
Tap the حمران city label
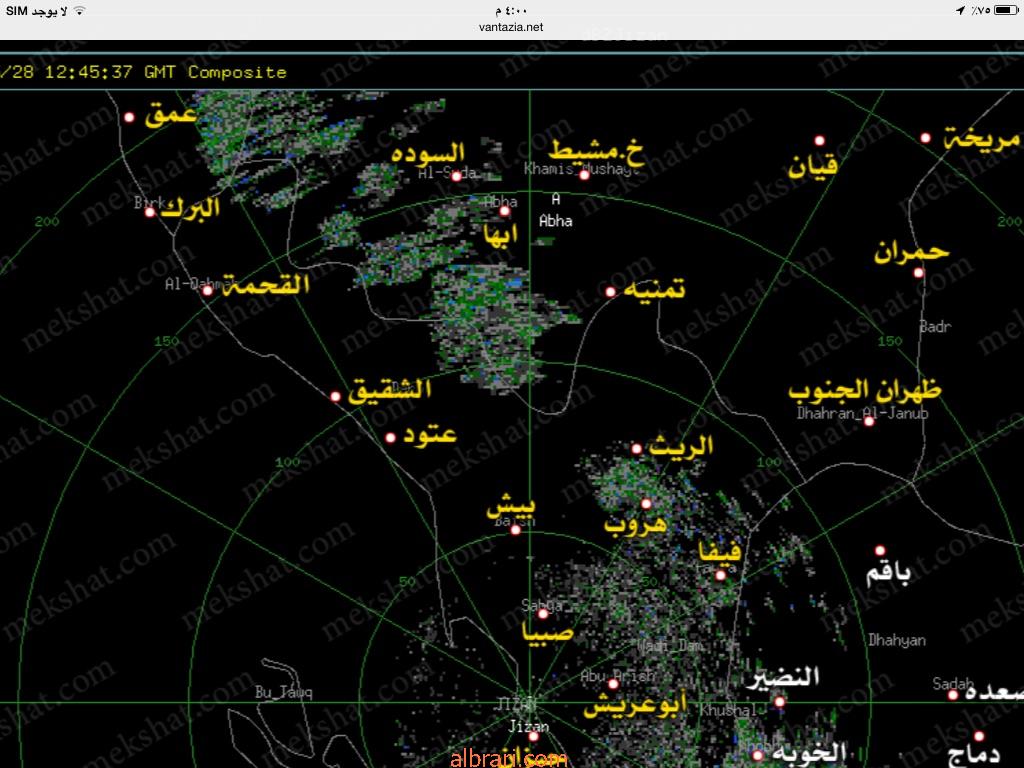[911, 251]
